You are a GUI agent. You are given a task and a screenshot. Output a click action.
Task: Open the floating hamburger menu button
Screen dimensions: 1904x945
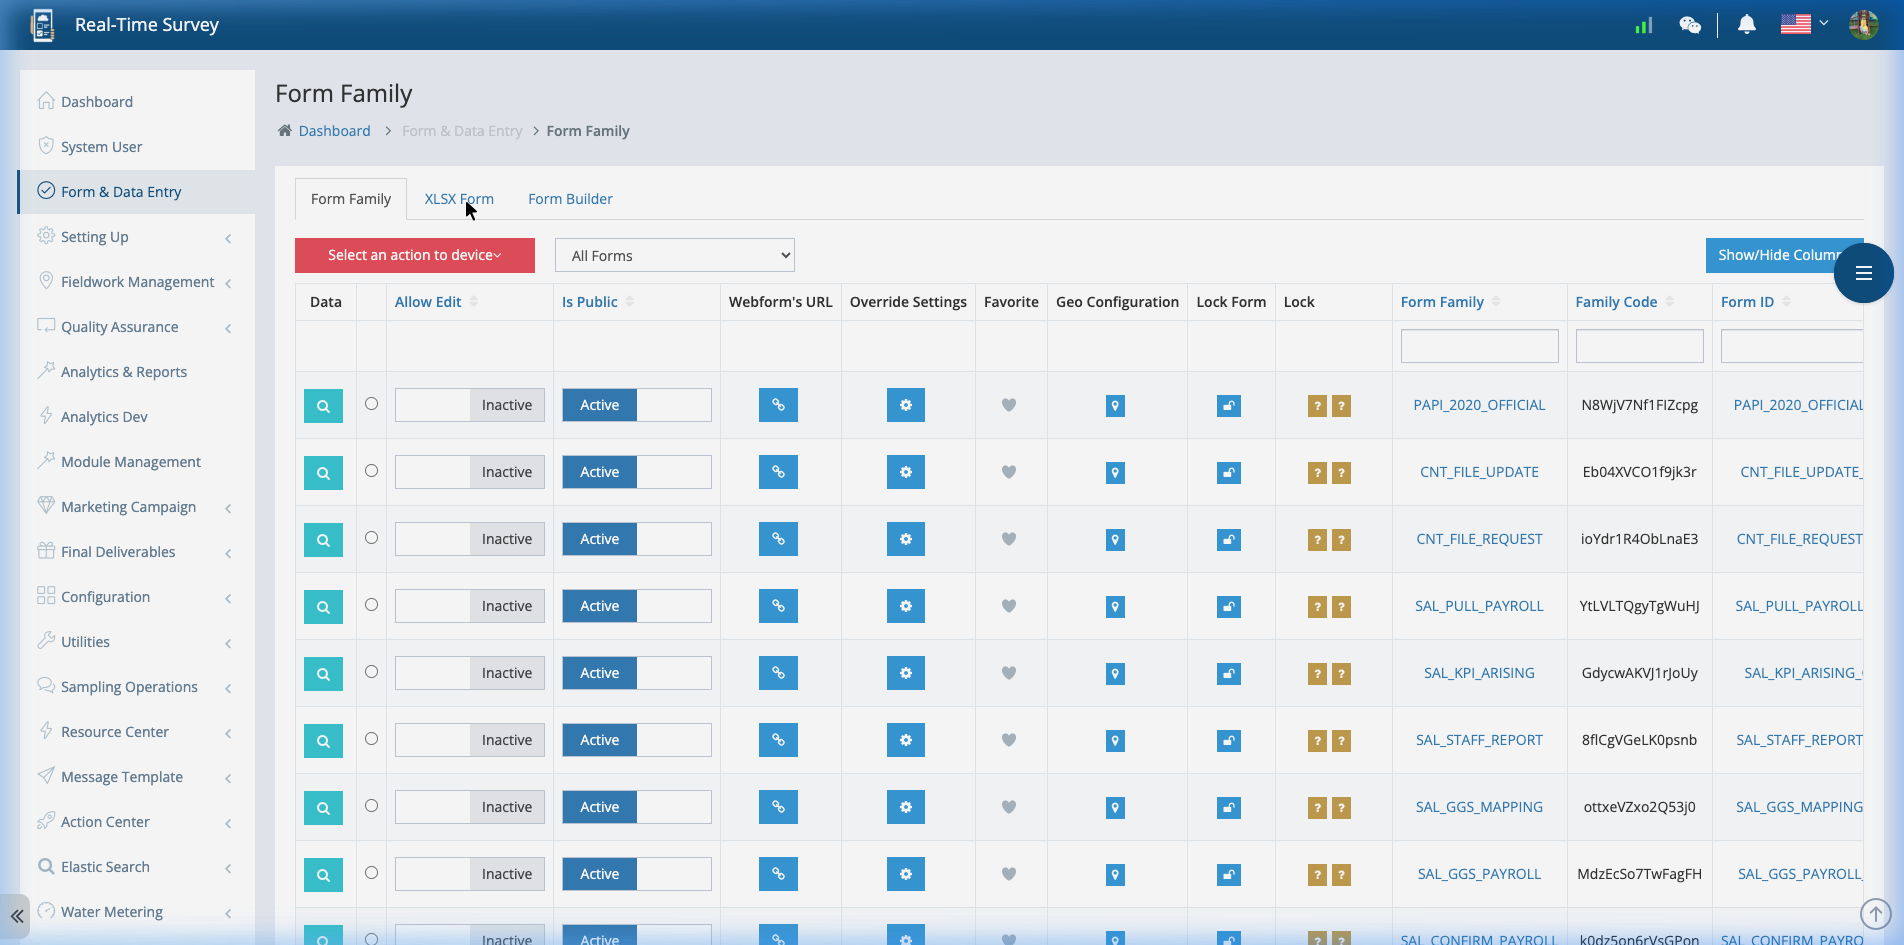pos(1862,273)
